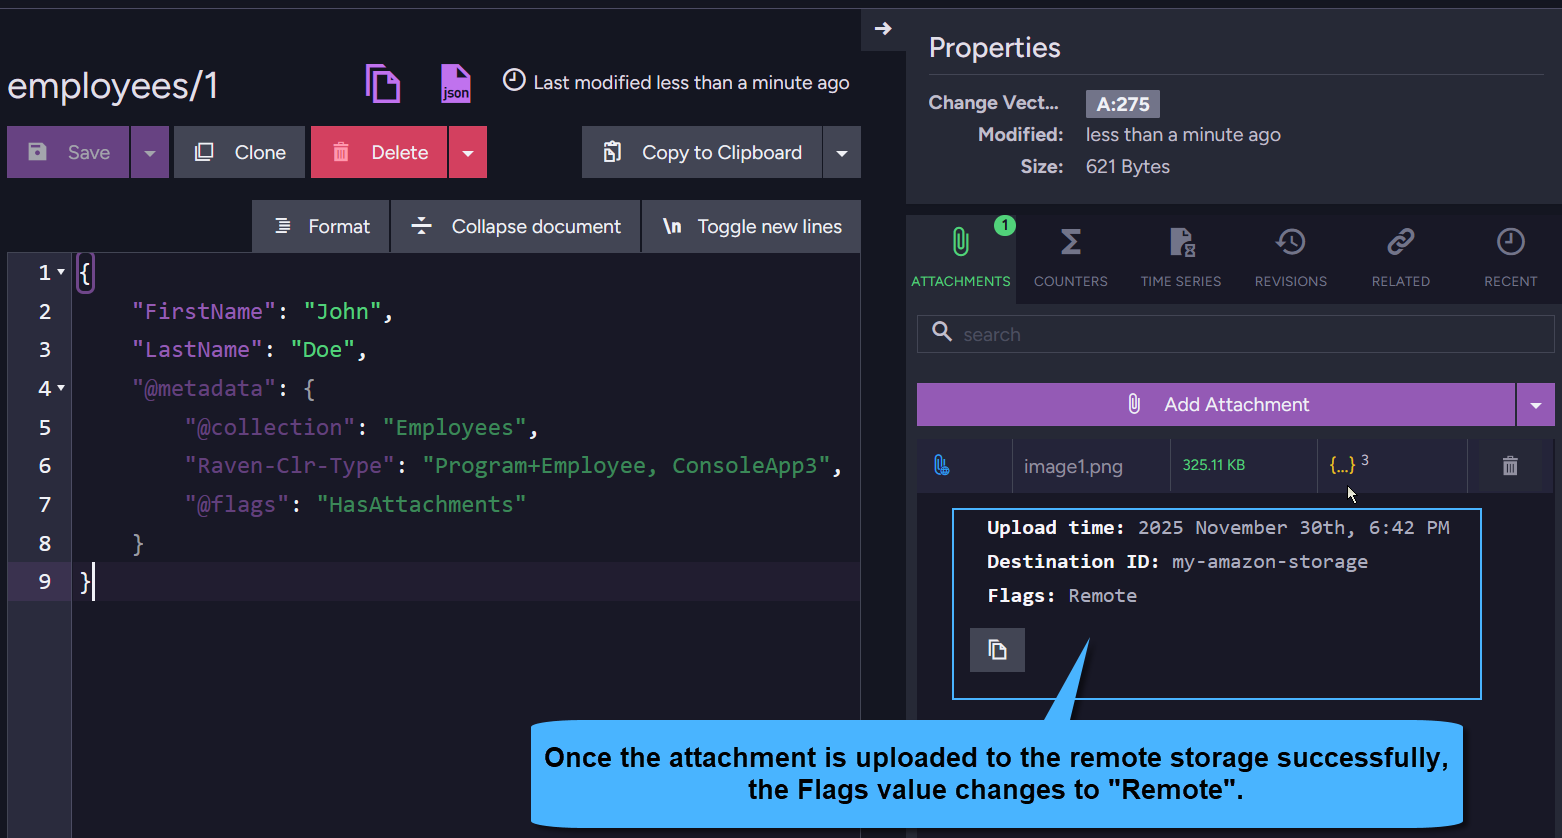Click the remote attachment paperclip icon
The height and width of the screenshot is (838, 1562).
point(941,464)
